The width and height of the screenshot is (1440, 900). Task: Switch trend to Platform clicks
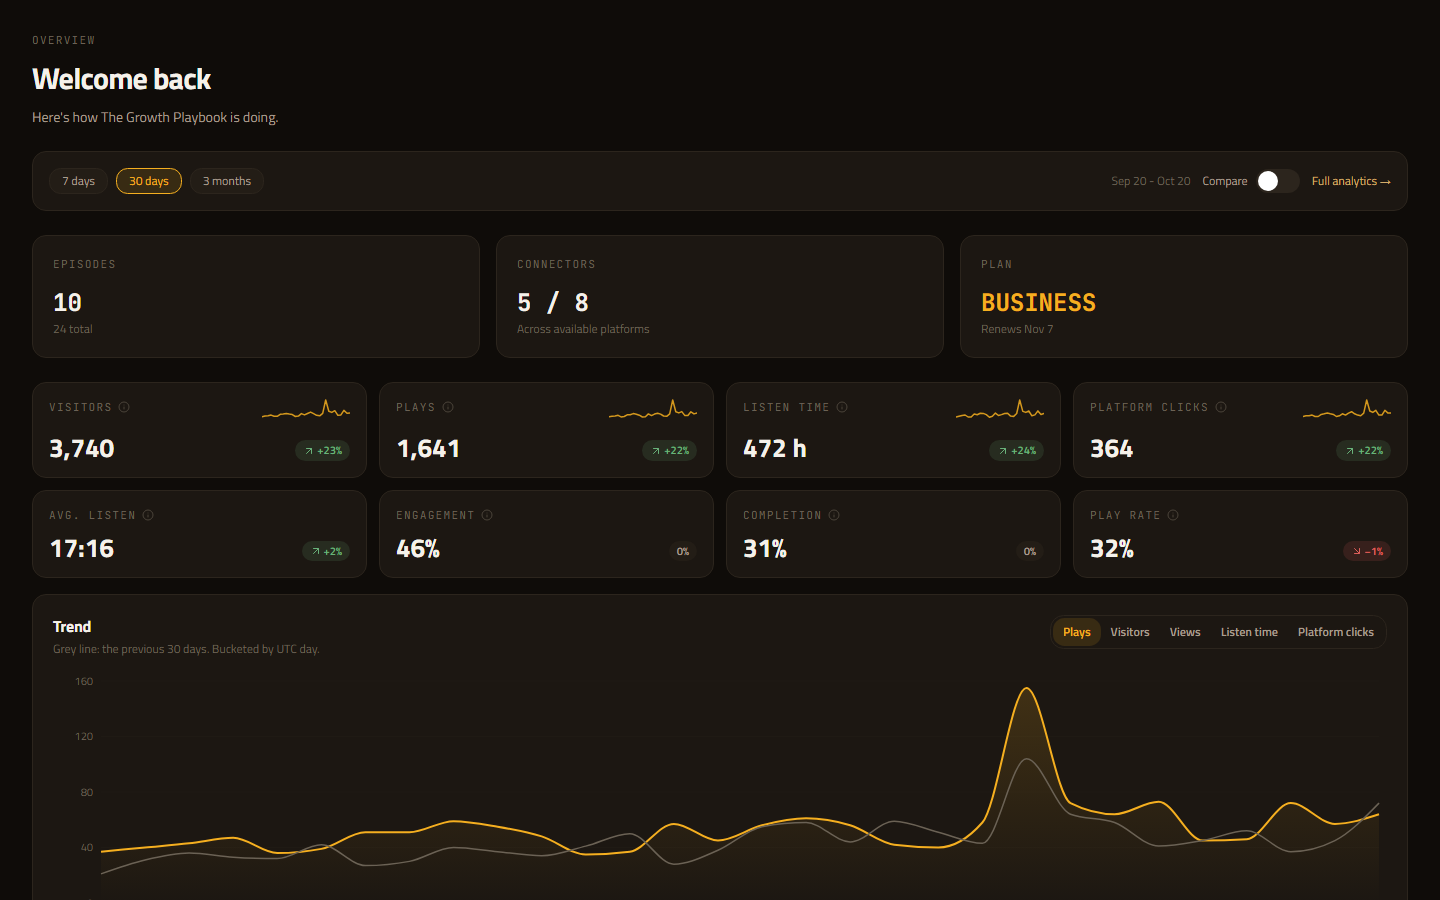click(1336, 632)
